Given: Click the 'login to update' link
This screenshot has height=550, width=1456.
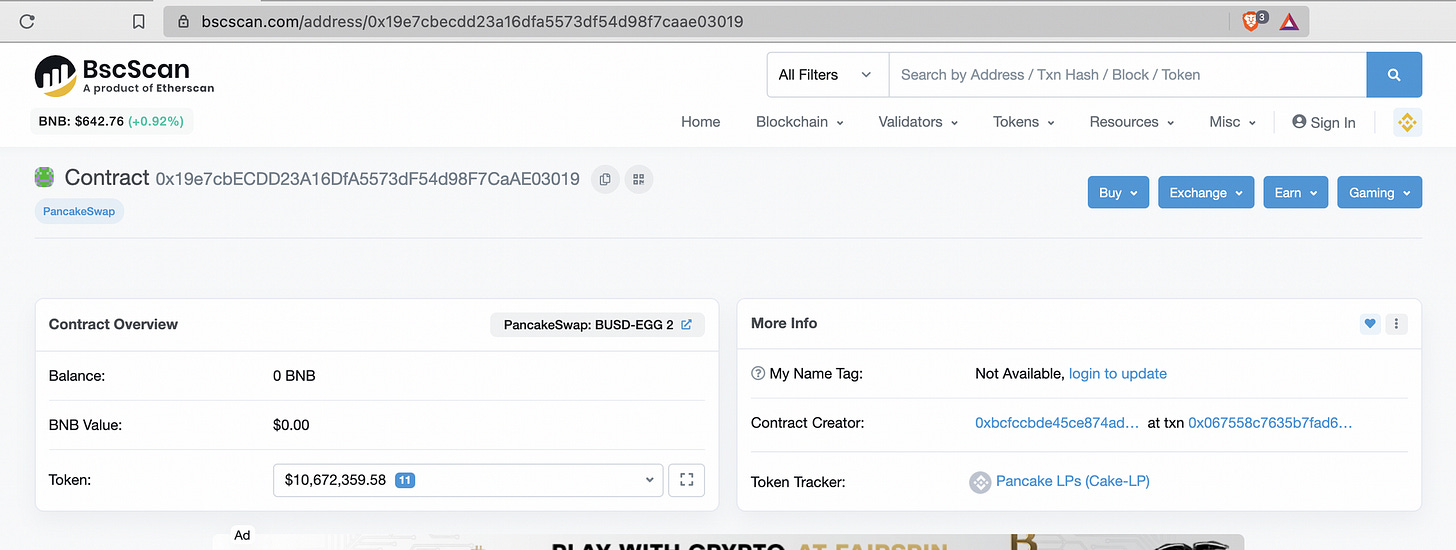Looking at the screenshot, I should [x=1118, y=374].
